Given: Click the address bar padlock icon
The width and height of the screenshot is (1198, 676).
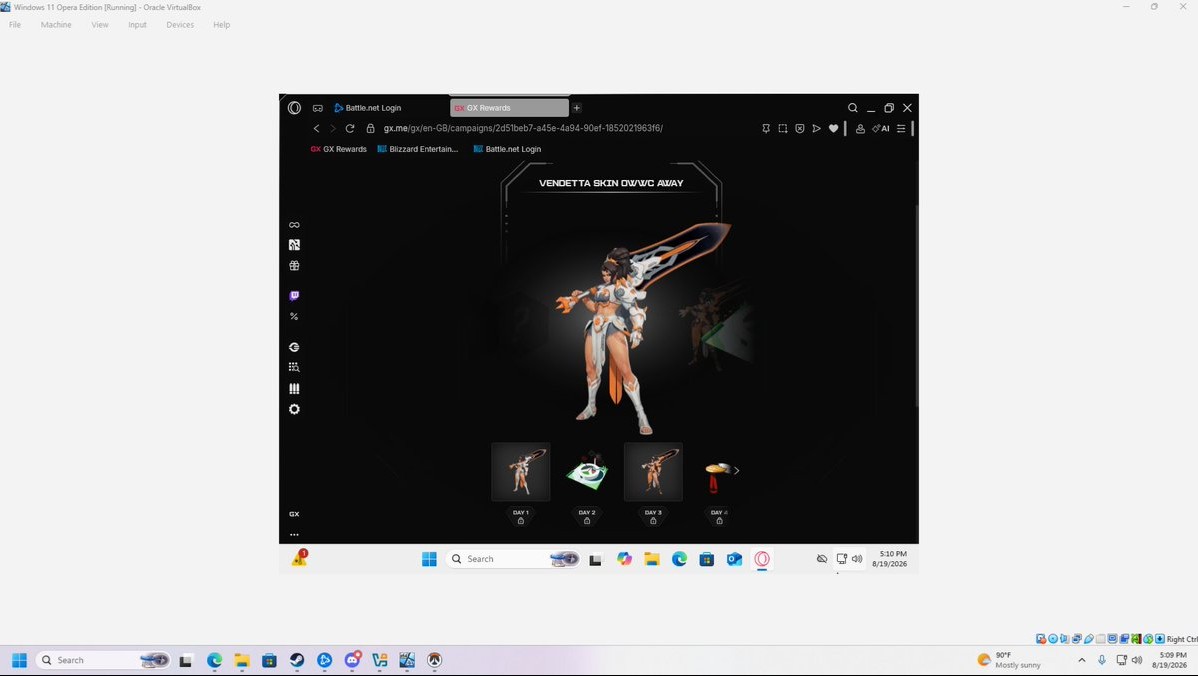Looking at the screenshot, I should [371, 128].
